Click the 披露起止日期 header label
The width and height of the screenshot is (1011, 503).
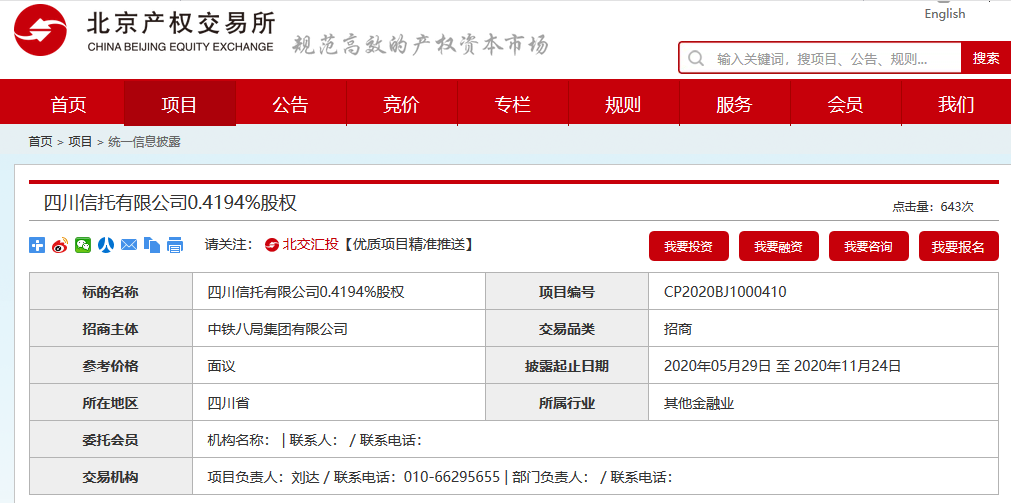(x=567, y=366)
